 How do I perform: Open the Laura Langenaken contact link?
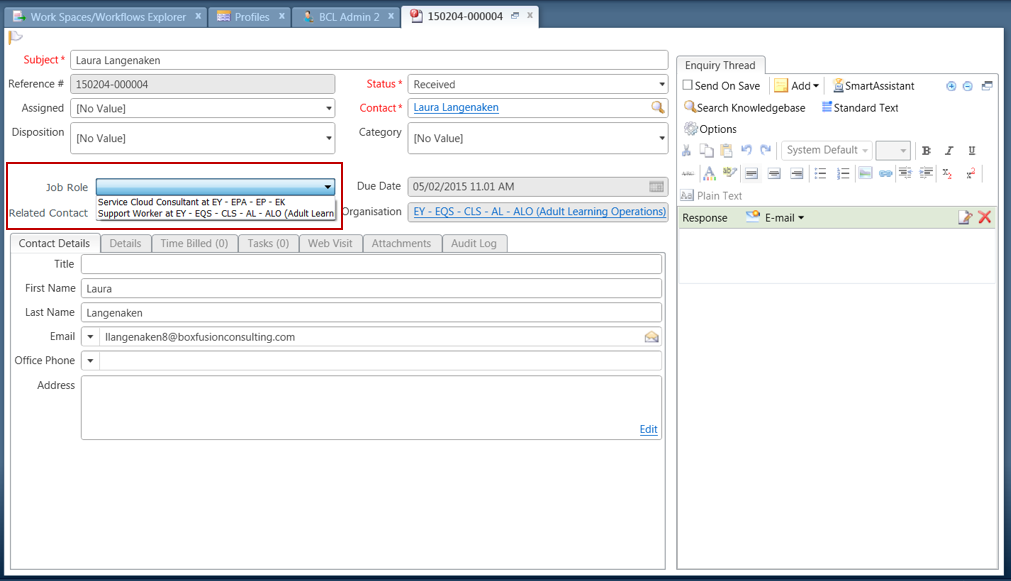pos(456,108)
